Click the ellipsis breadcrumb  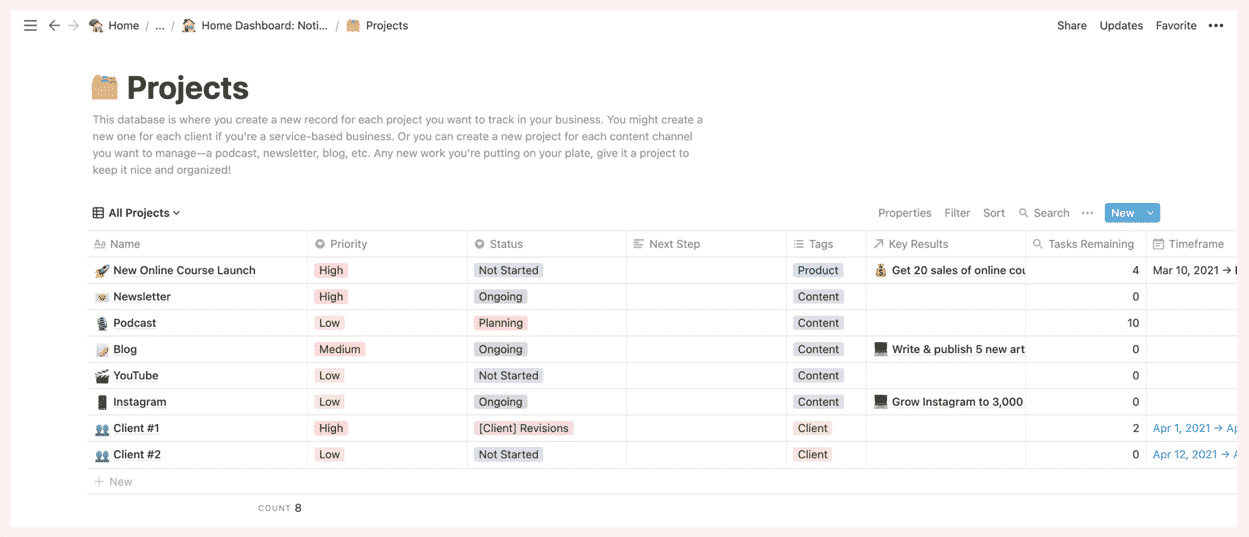(x=160, y=26)
